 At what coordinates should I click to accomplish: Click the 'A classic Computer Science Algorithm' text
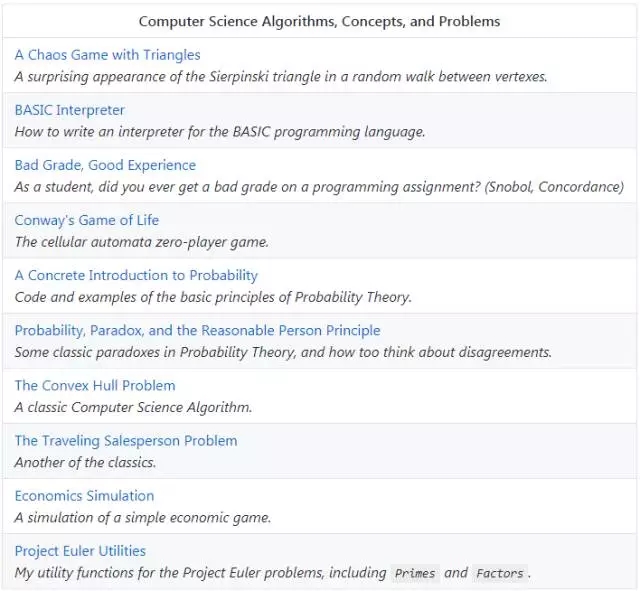pos(133,407)
